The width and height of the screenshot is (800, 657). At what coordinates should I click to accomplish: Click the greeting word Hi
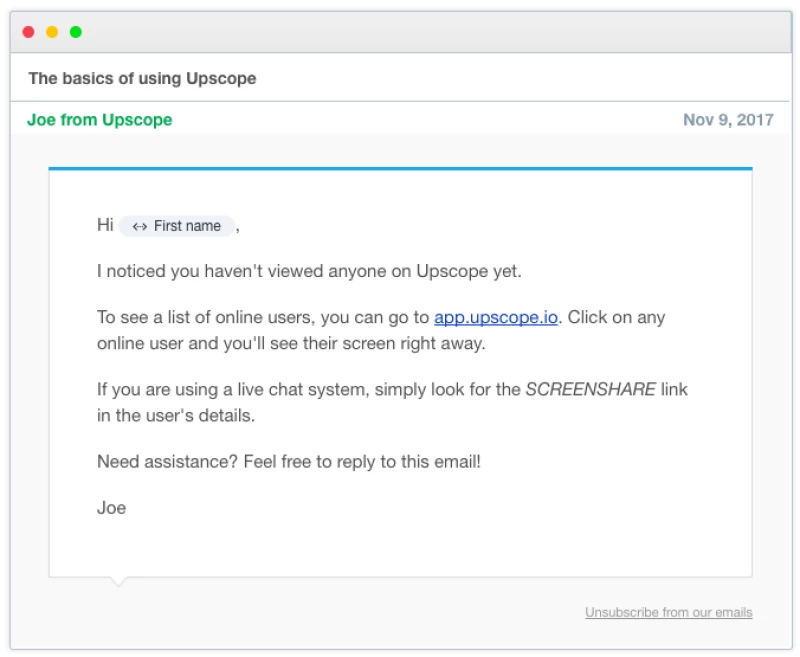point(105,226)
